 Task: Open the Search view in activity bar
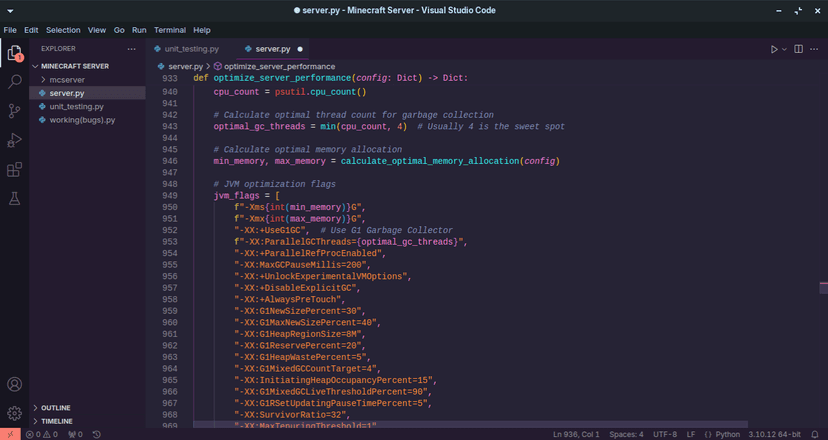pos(15,82)
